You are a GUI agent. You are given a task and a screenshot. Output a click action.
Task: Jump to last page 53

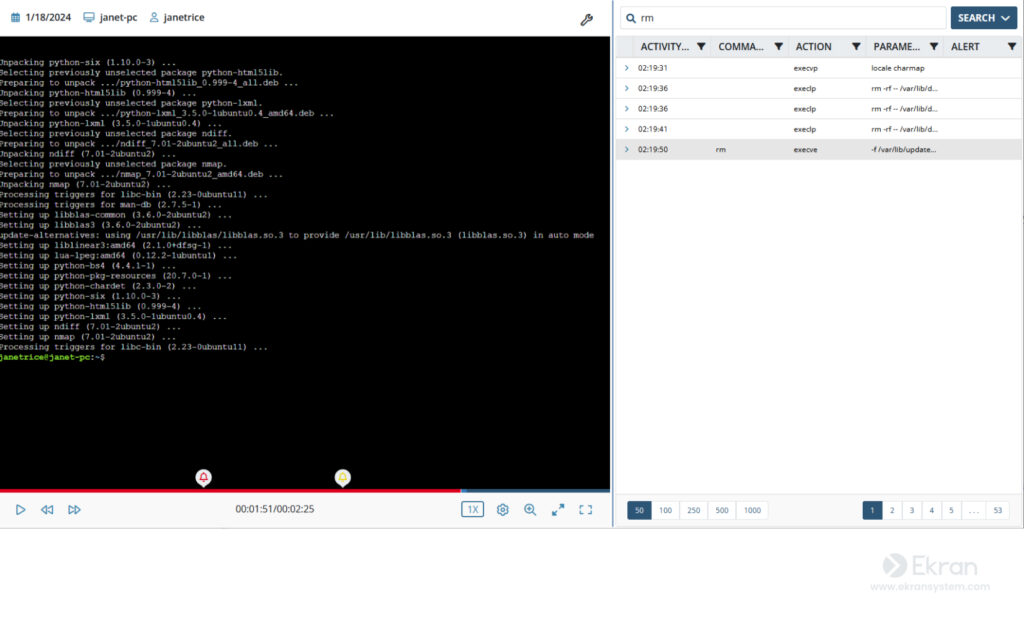pos(997,510)
